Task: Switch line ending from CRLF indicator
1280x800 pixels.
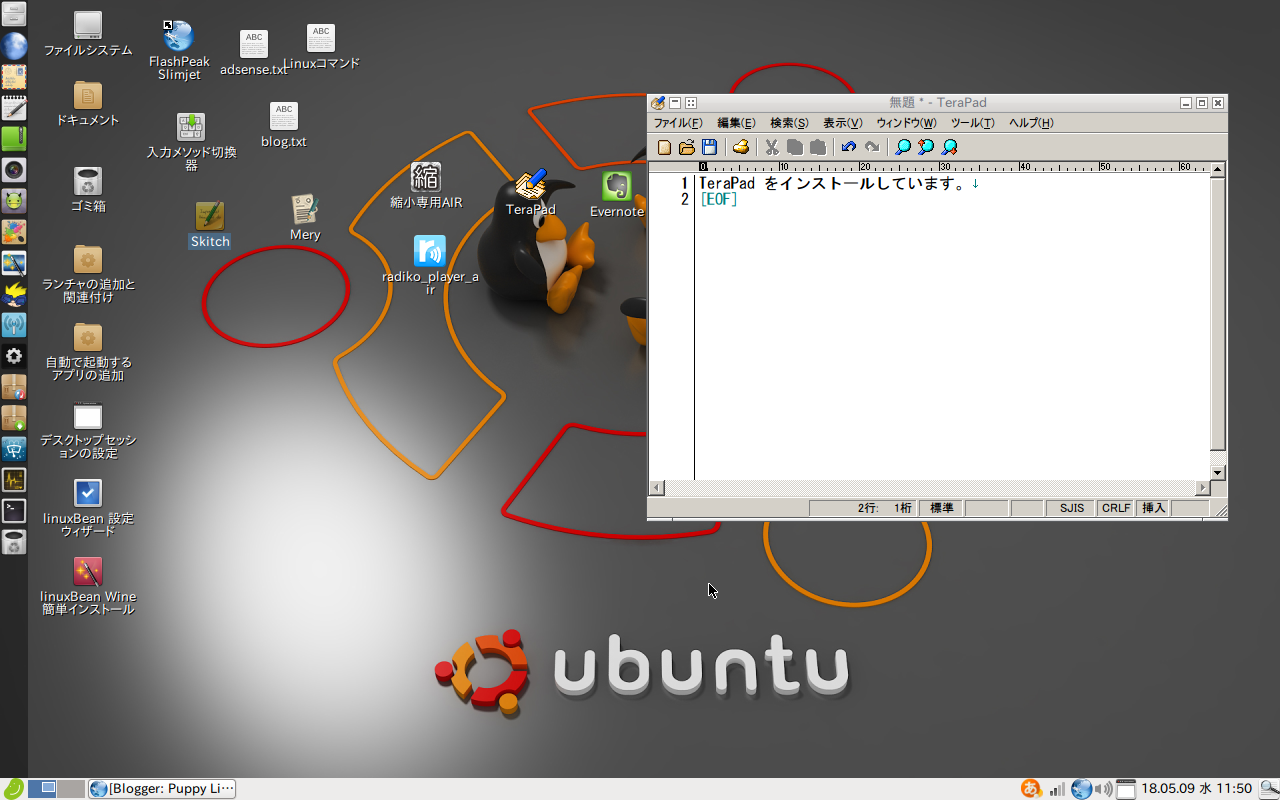Action: (1115, 508)
